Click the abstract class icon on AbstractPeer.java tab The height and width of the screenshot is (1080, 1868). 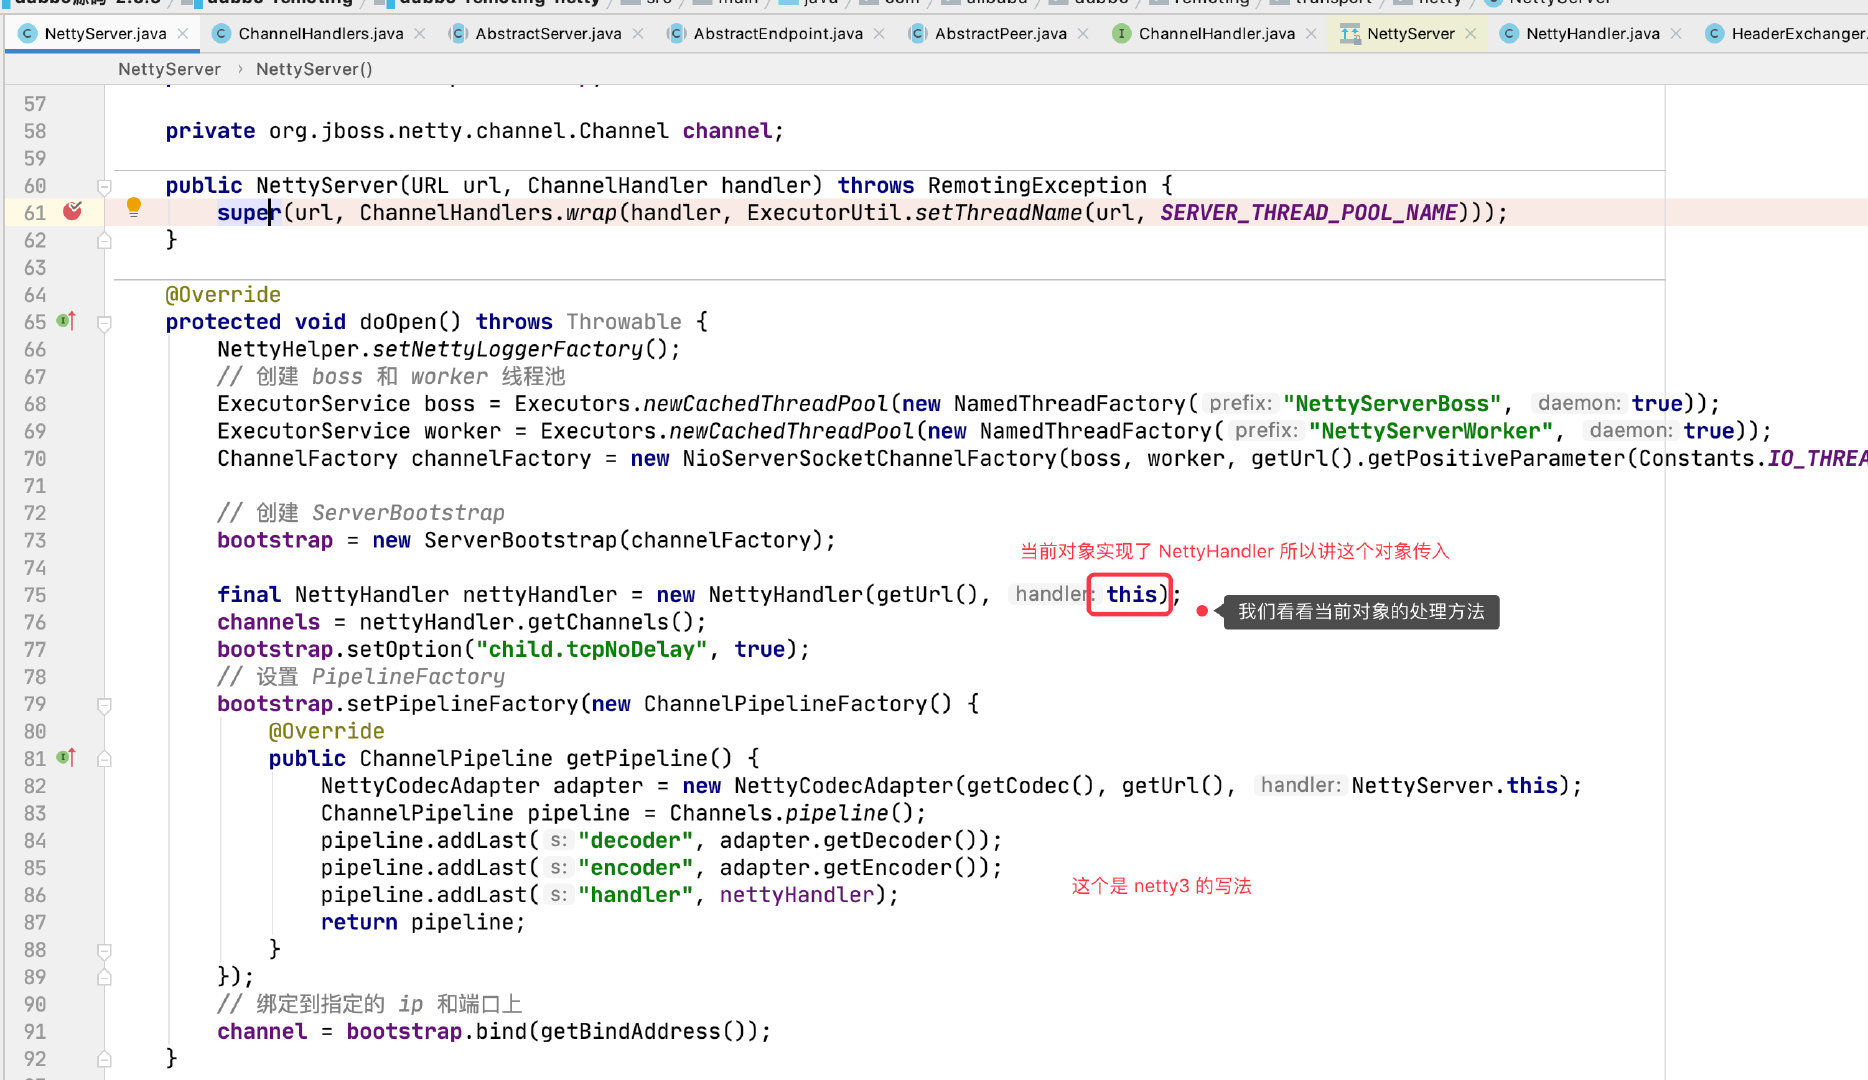pyautogui.click(x=917, y=33)
